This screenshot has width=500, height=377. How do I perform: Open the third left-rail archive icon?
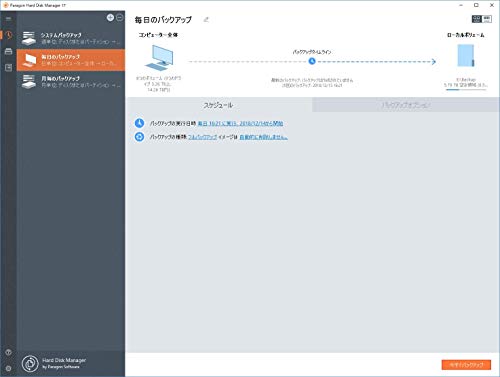point(8,67)
